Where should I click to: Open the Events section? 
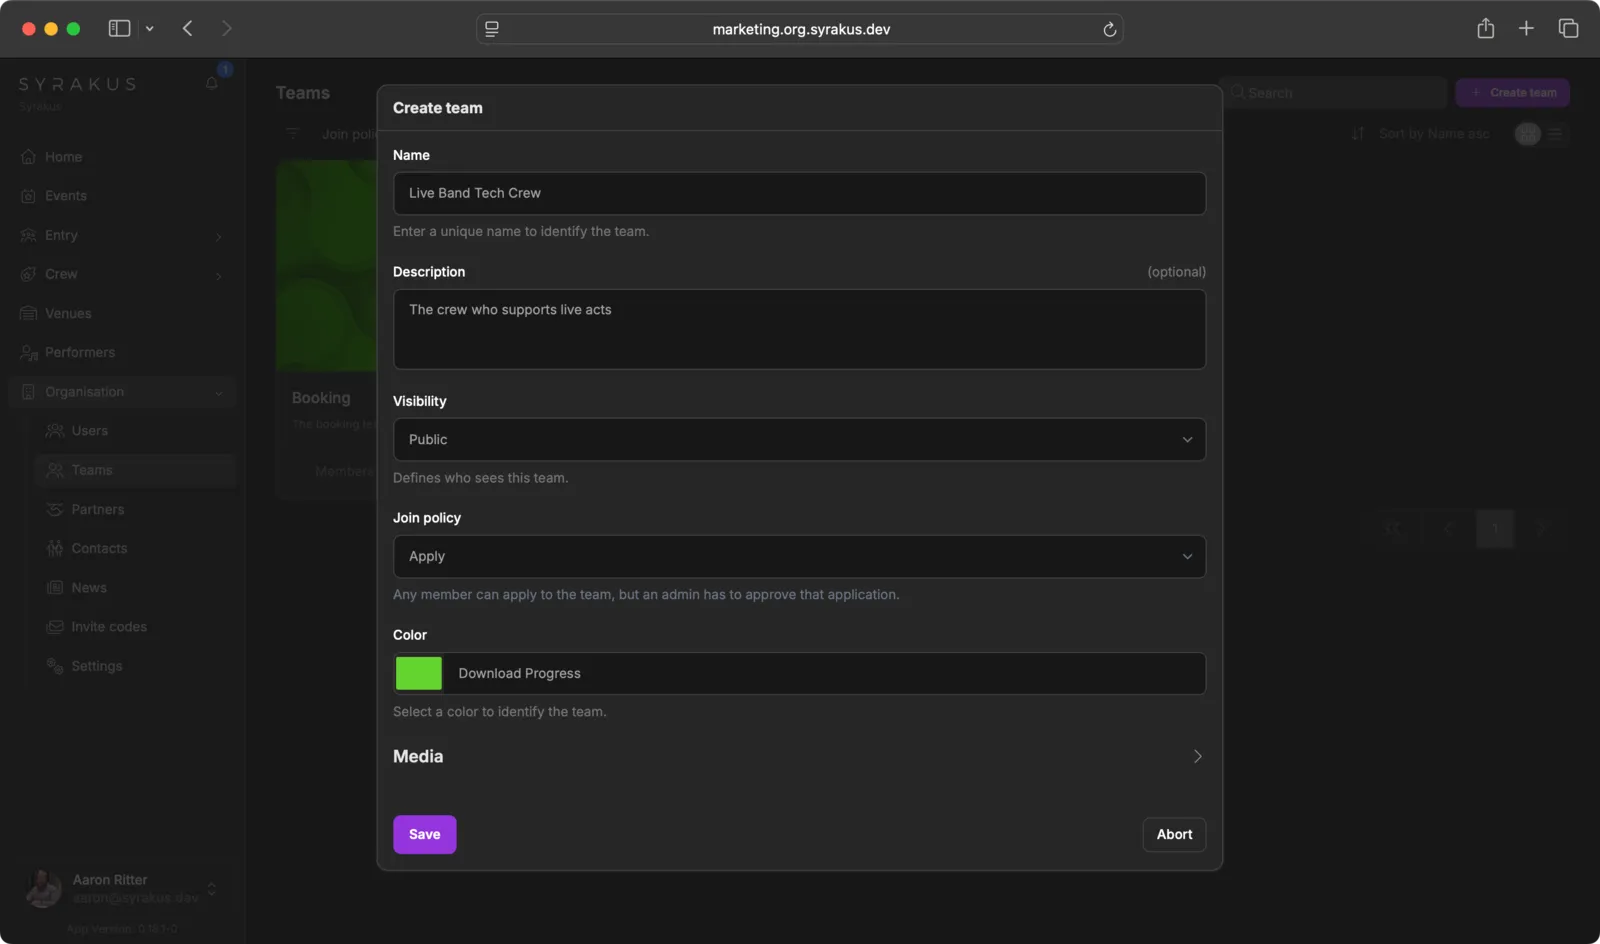pyautogui.click(x=66, y=195)
